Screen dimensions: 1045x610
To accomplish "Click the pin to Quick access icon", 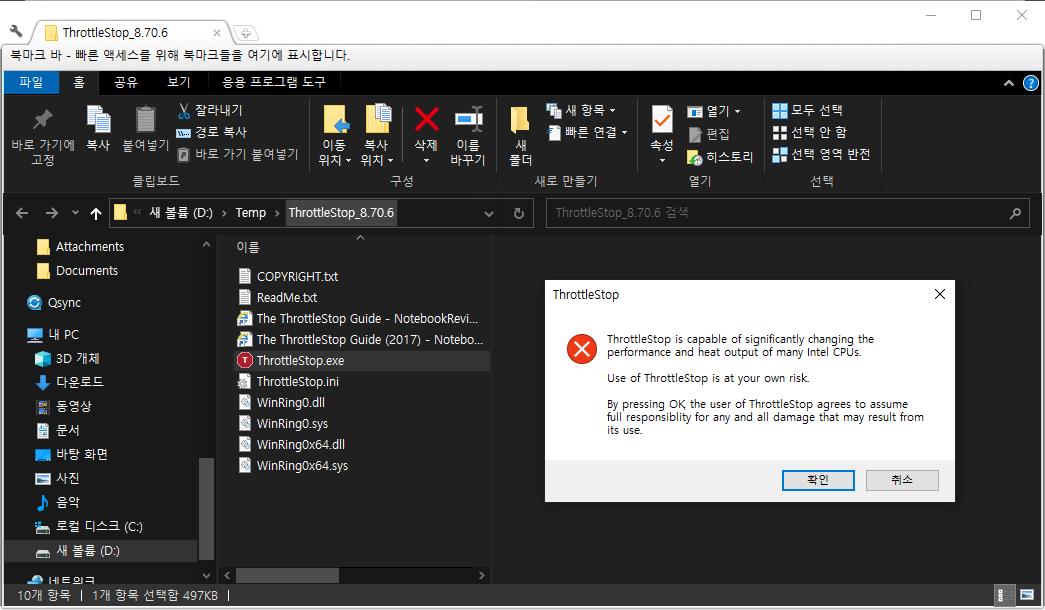I will click(x=42, y=121).
